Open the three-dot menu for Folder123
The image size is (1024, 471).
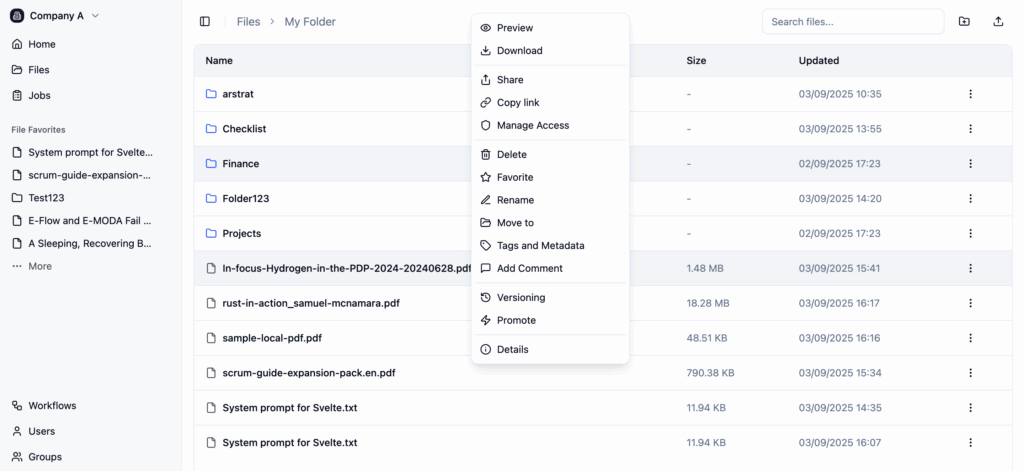(x=970, y=199)
